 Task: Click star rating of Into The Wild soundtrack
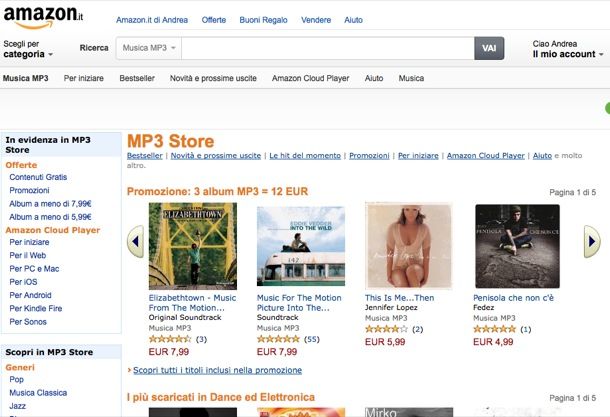point(279,339)
